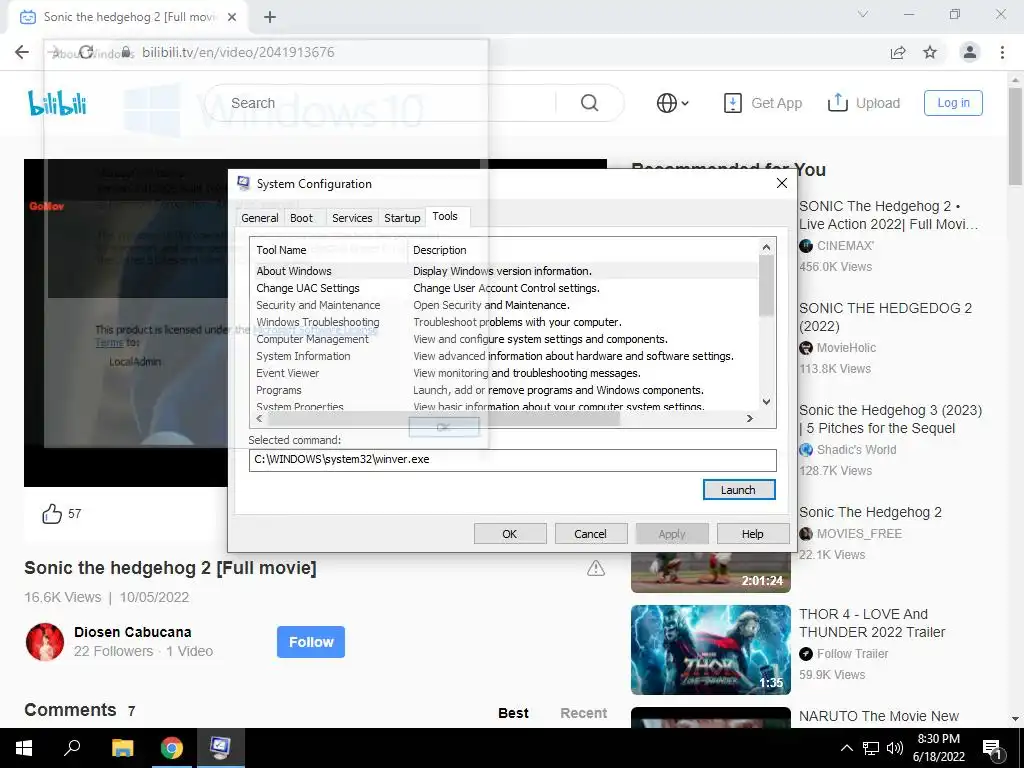Screen dimensions: 1024x768
Task: Click tool list horizontal scroll left arrow
Action: pos(259,419)
